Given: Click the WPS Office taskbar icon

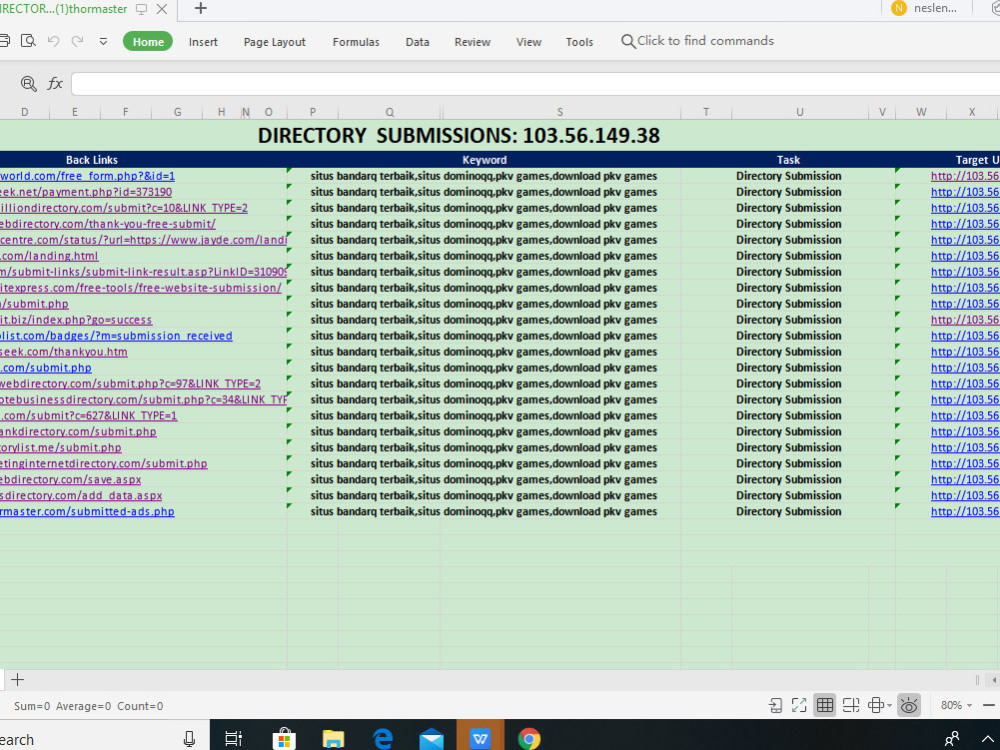Looking at the screenshot, I should coord(480,738).
